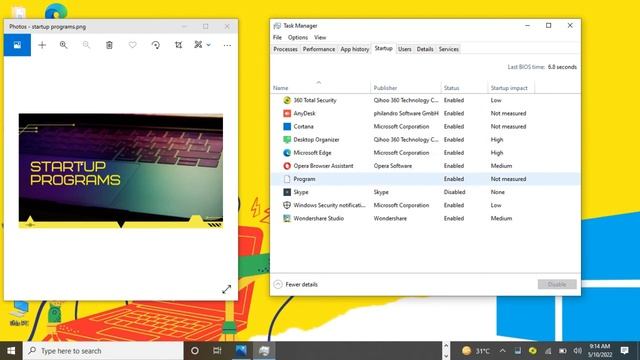Image resolution: width=640 pixels, height=360 pixels.
Task: Select the Startup tab
Action: pyautogui.click(x=383, y=49)
